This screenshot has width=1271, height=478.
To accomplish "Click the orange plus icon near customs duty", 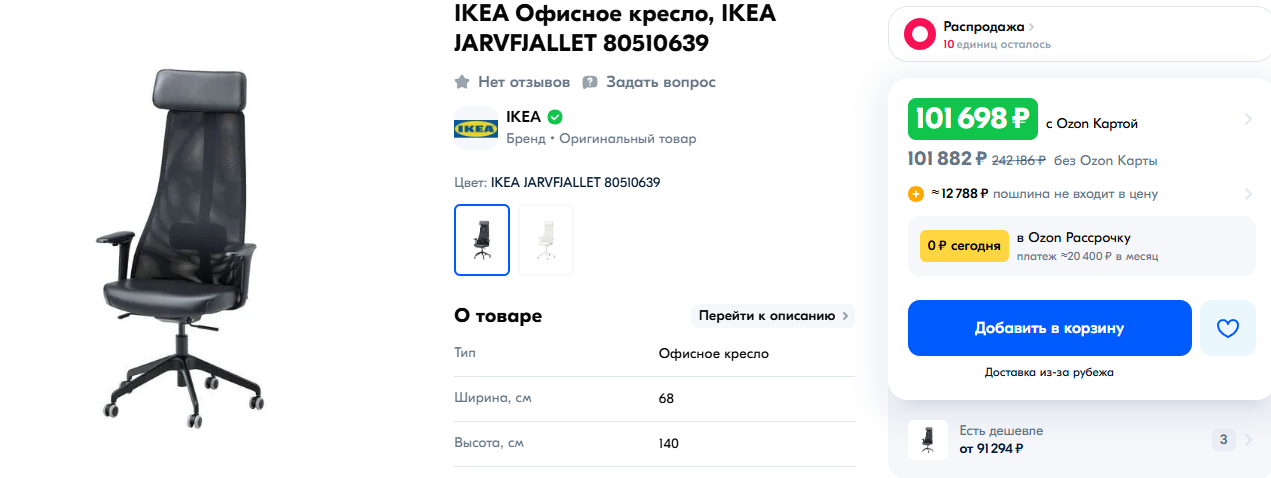I will 916,194.
